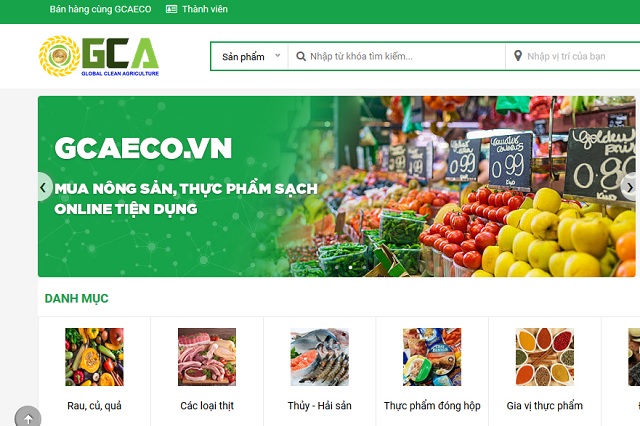This screenshot has height=426, width=640.
Task: Click the GCAECO.VN promotional banner
Action: (x=337, y=186)
